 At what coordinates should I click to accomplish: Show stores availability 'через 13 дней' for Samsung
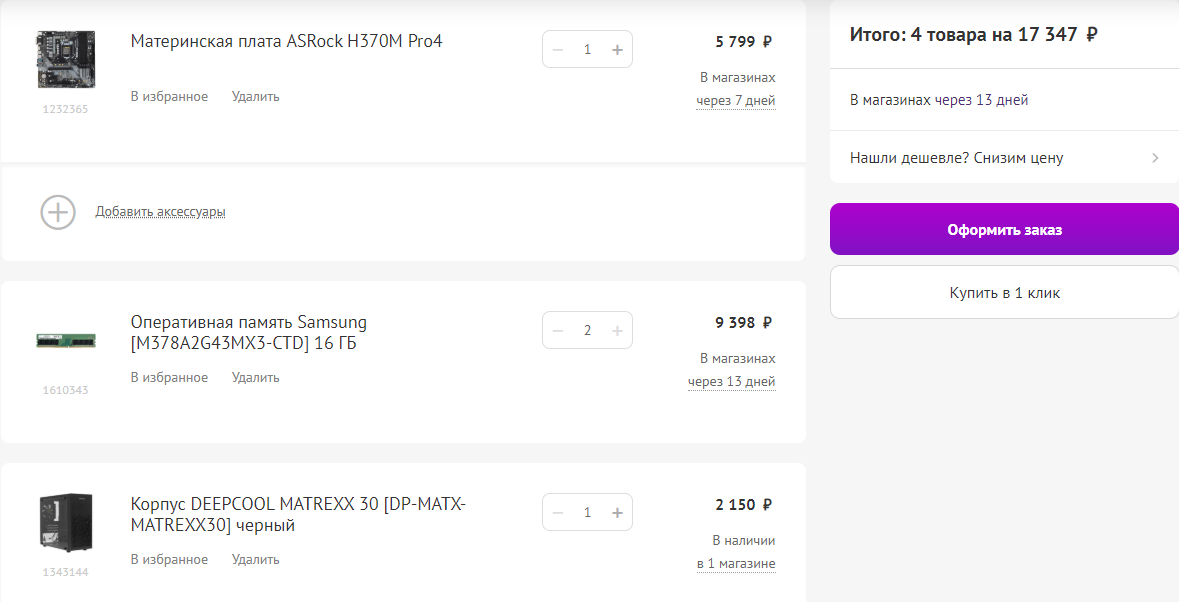coord(731,382)
